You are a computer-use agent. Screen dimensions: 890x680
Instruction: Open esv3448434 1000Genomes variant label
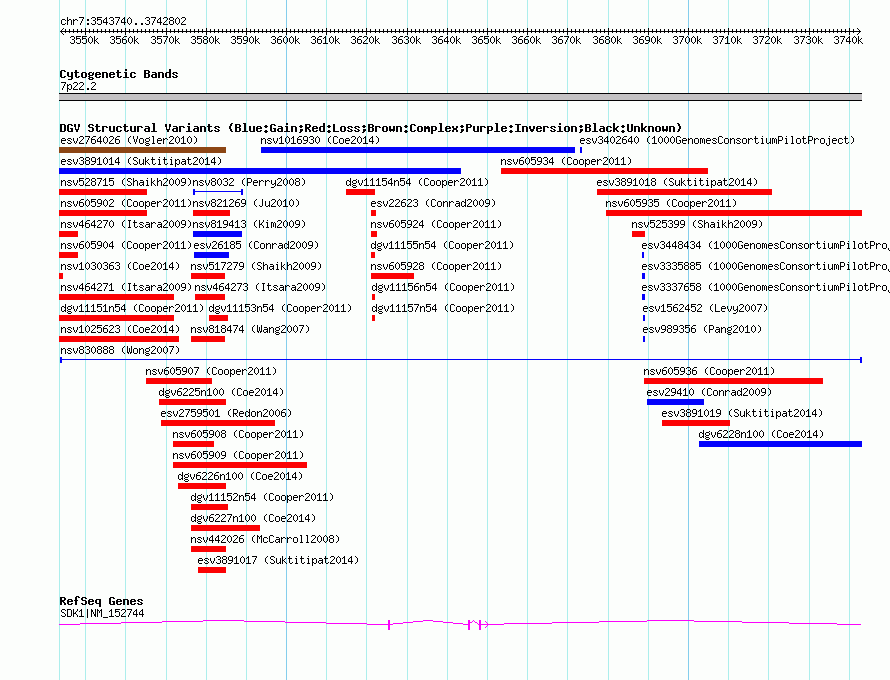(764, 245)
